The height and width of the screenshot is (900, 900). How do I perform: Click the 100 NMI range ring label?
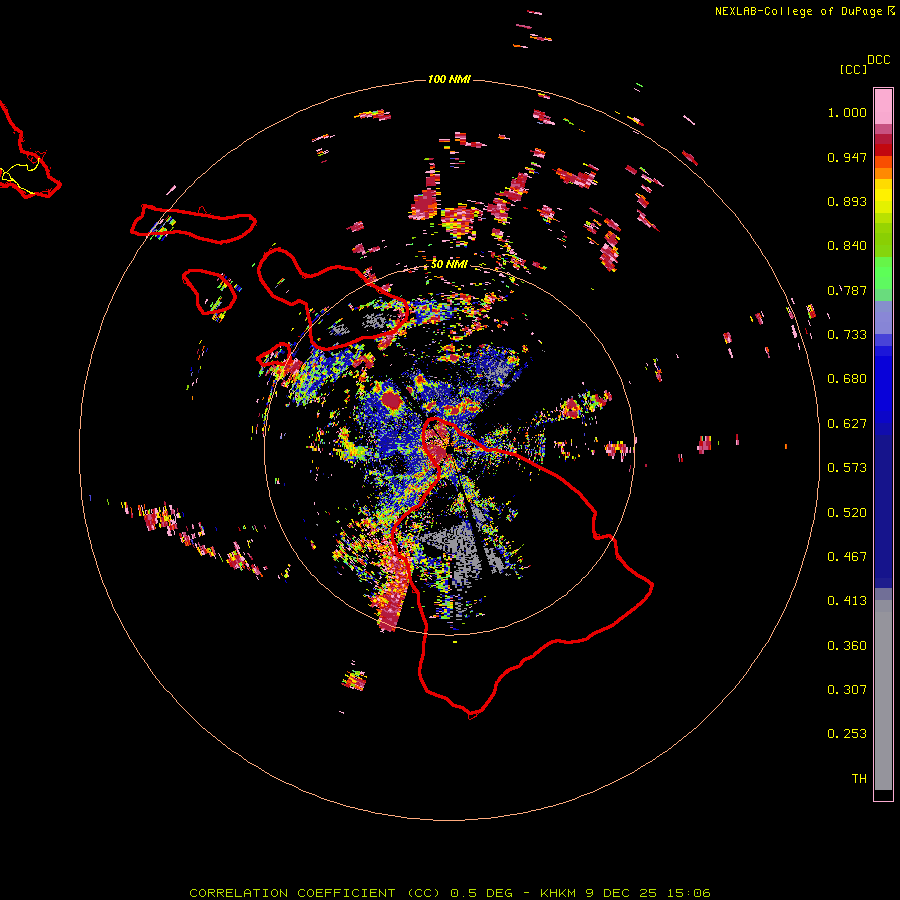[x=449, y=79]
